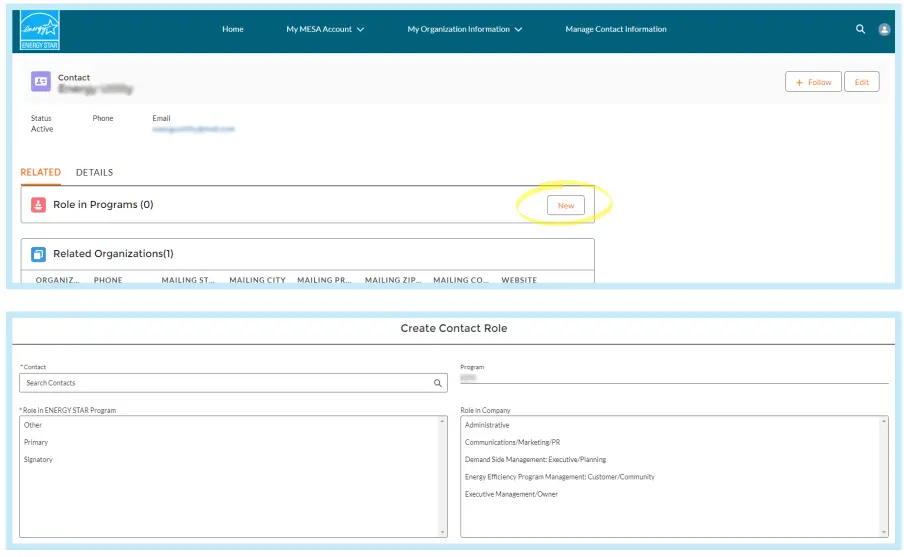
Task: Click the MAILING ST... column header
Action: coord(188,280)
